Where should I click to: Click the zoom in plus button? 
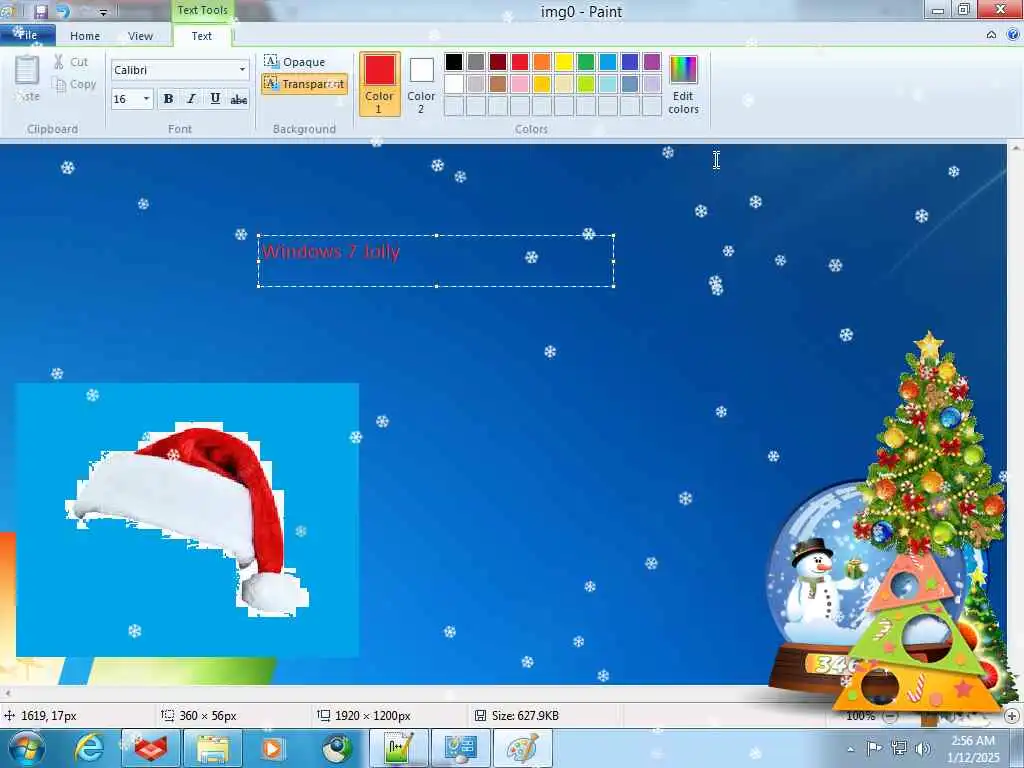click(1012, 716)
